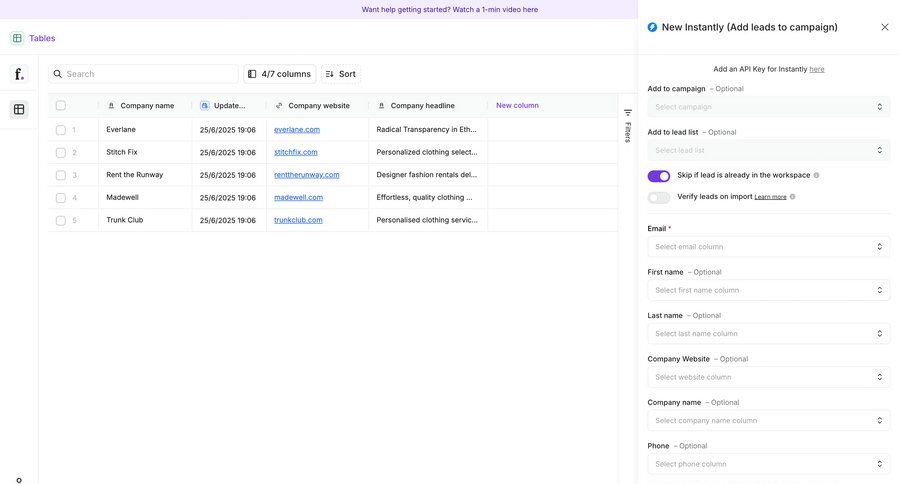
Task: Select the Stitch Fix company name cell
Action: (145, 152)
